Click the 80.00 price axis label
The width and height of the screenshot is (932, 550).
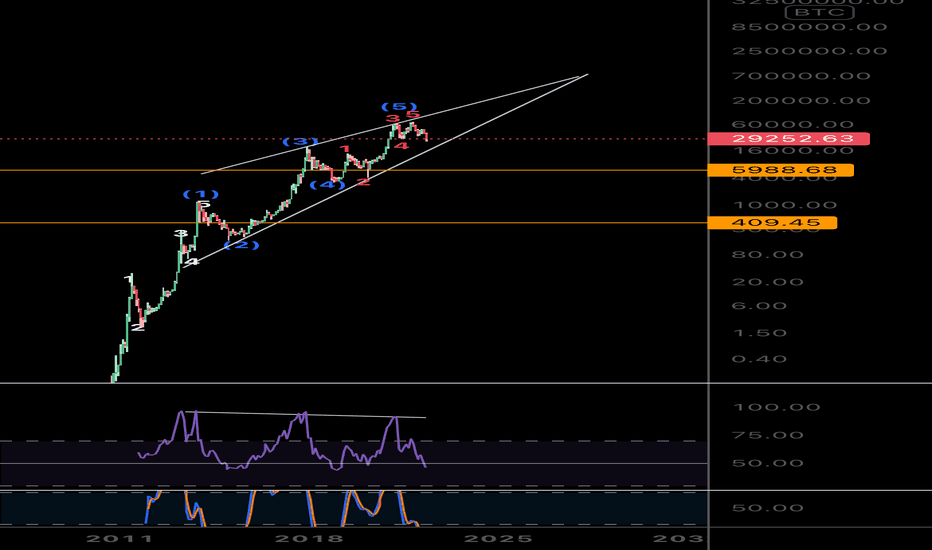(x=768, y=254)
